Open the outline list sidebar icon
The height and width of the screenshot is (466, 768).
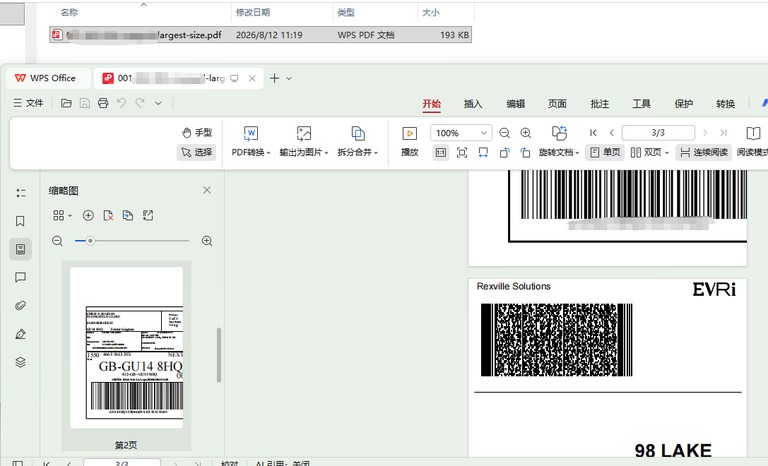point(20,193)
